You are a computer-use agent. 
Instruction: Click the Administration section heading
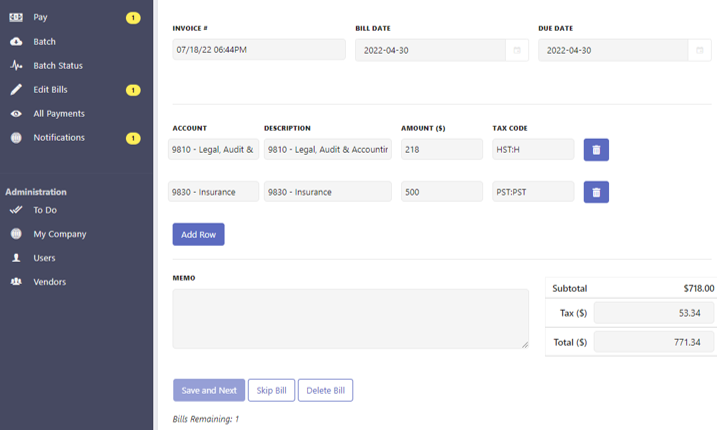pyautogui.click(x=36, y=192)
